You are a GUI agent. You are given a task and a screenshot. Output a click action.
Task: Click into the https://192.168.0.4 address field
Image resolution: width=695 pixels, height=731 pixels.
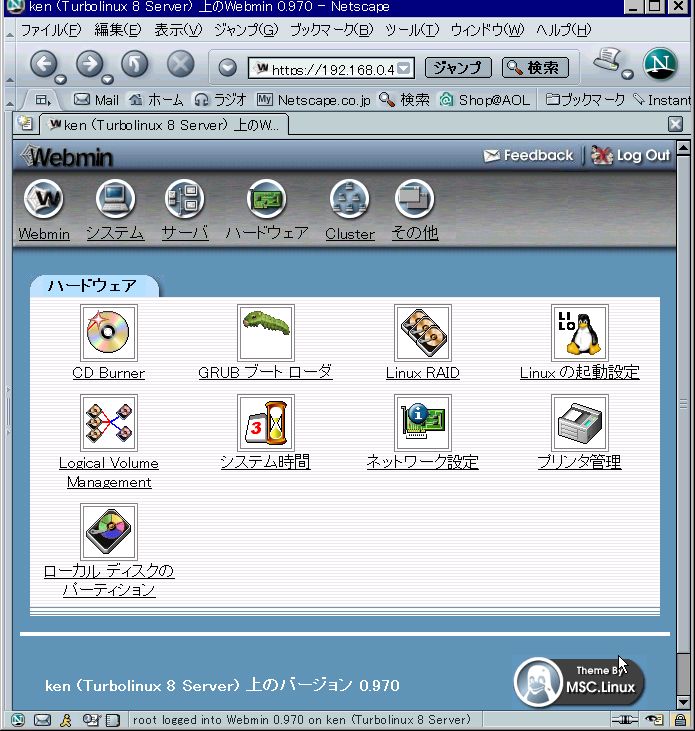333,69
